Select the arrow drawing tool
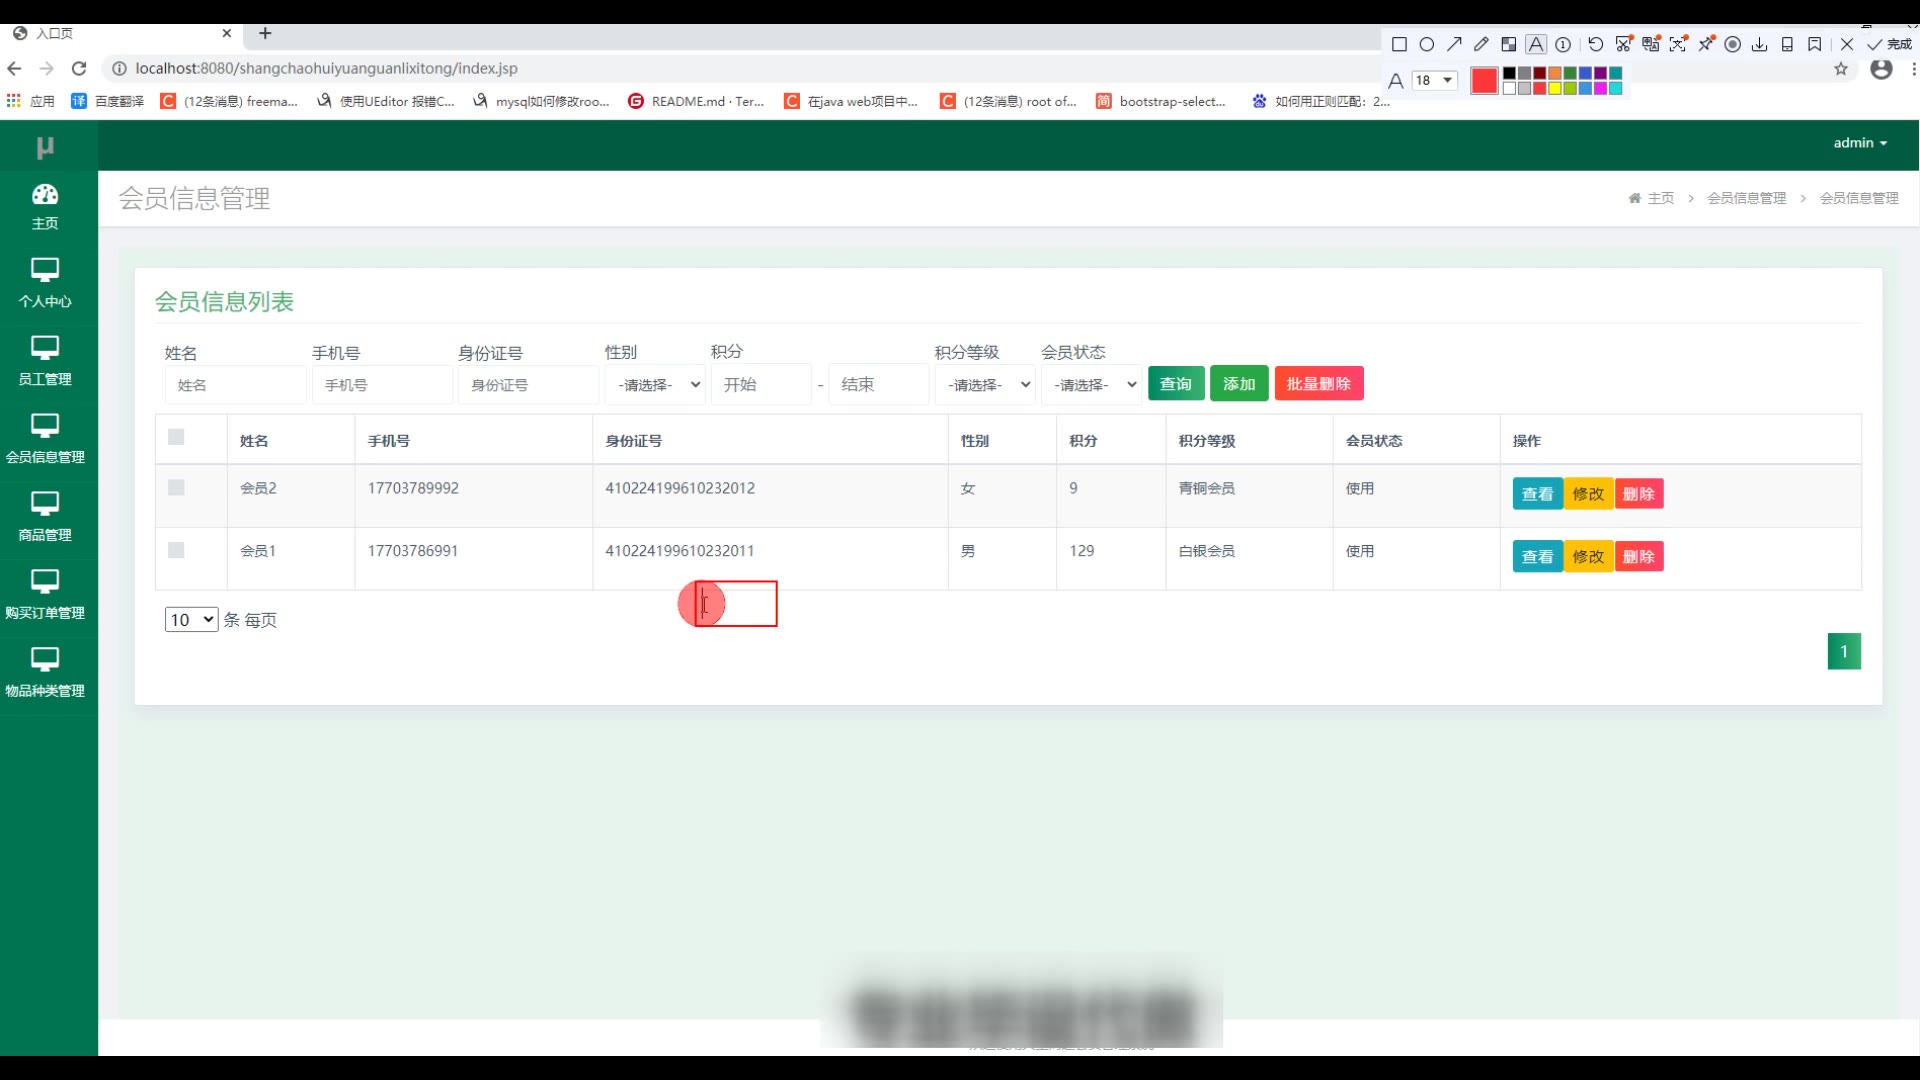This screenshot has height=1080, width=1920. click(x=1454, y=44)
